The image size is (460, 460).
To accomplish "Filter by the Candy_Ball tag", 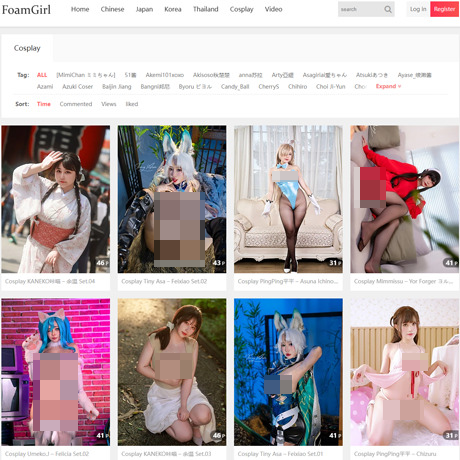I will point(235,87).
